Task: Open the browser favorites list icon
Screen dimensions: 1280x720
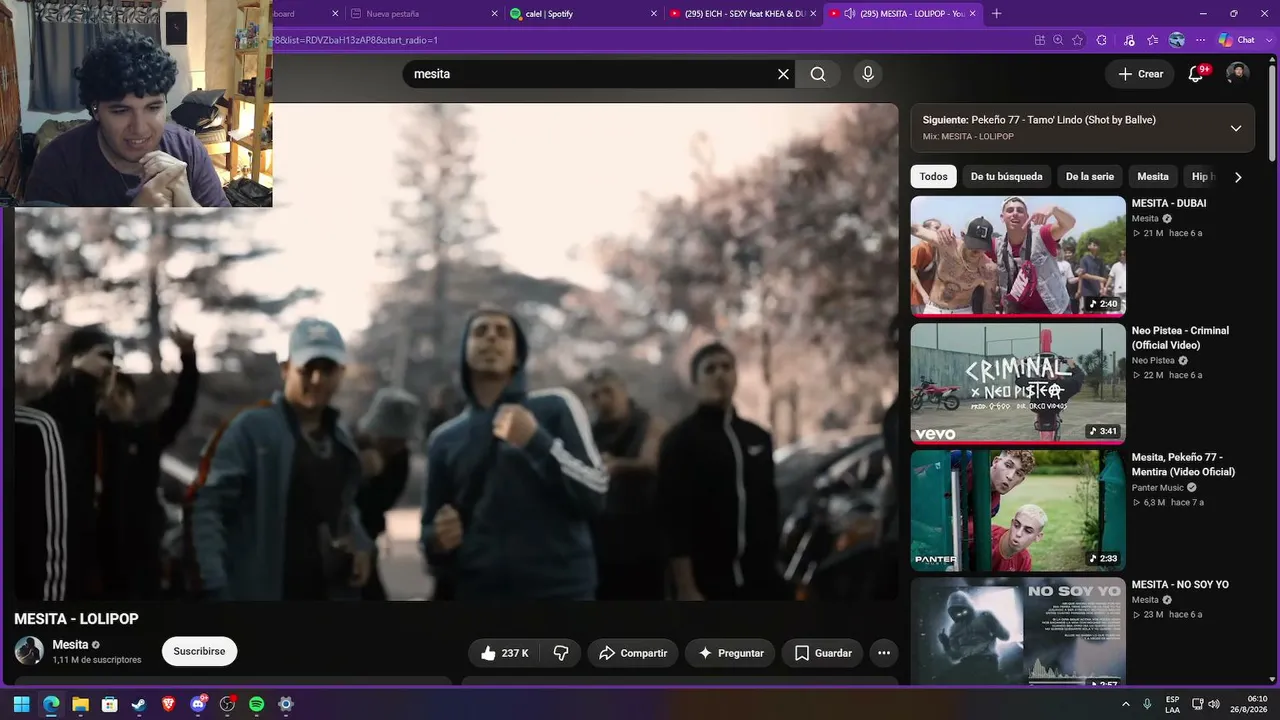Action: pyautogui.click(x=1153, y=40)
